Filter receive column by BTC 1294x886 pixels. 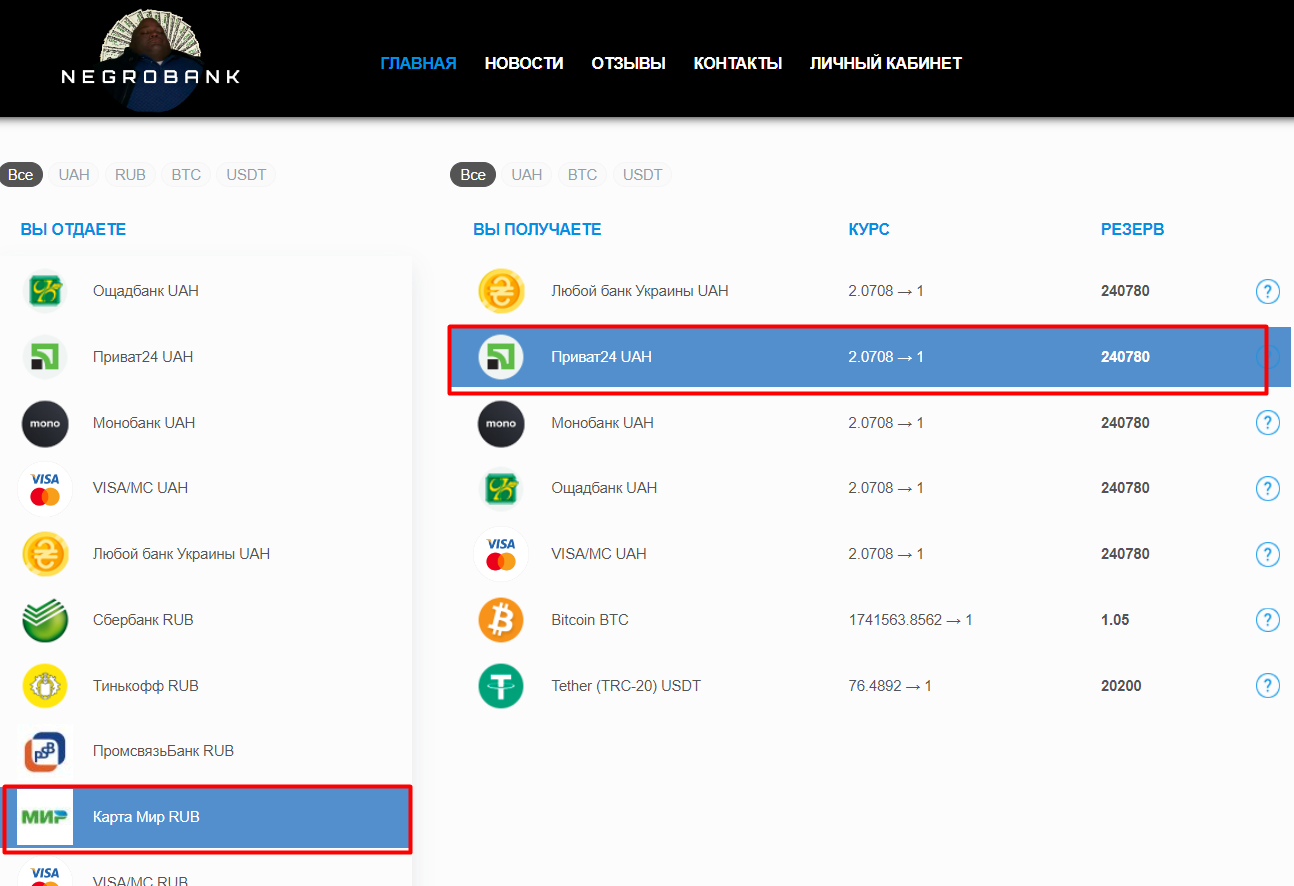tap(582, 175)
